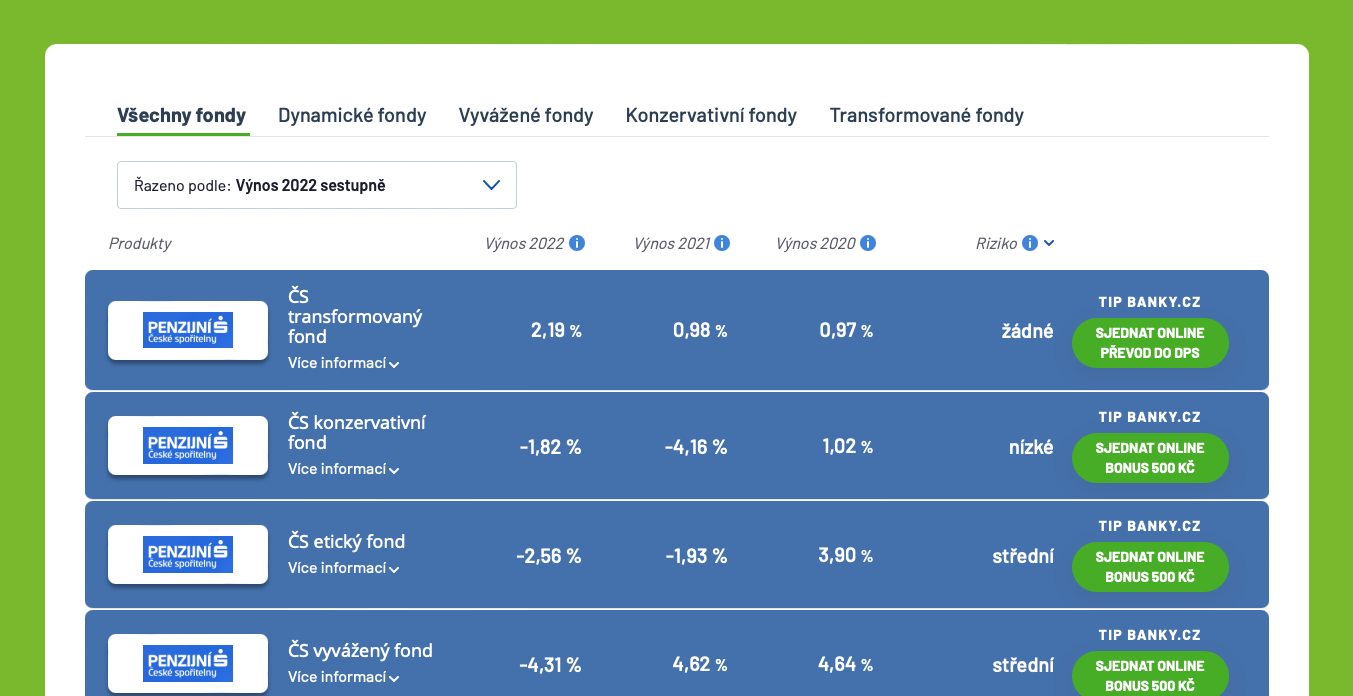Expand Více informací for ČS konzervativní fond
Image resolution: width=1353 pixels, height=696 pixels.
(343, 469)
